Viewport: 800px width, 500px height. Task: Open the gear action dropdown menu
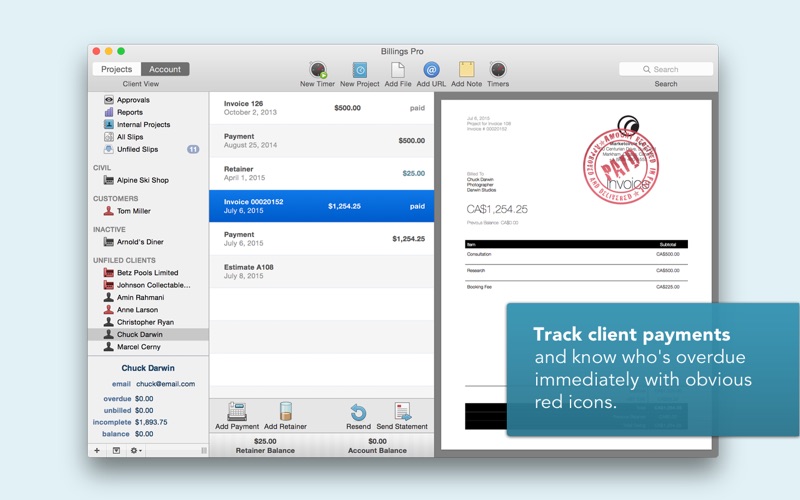coord(136,451)
